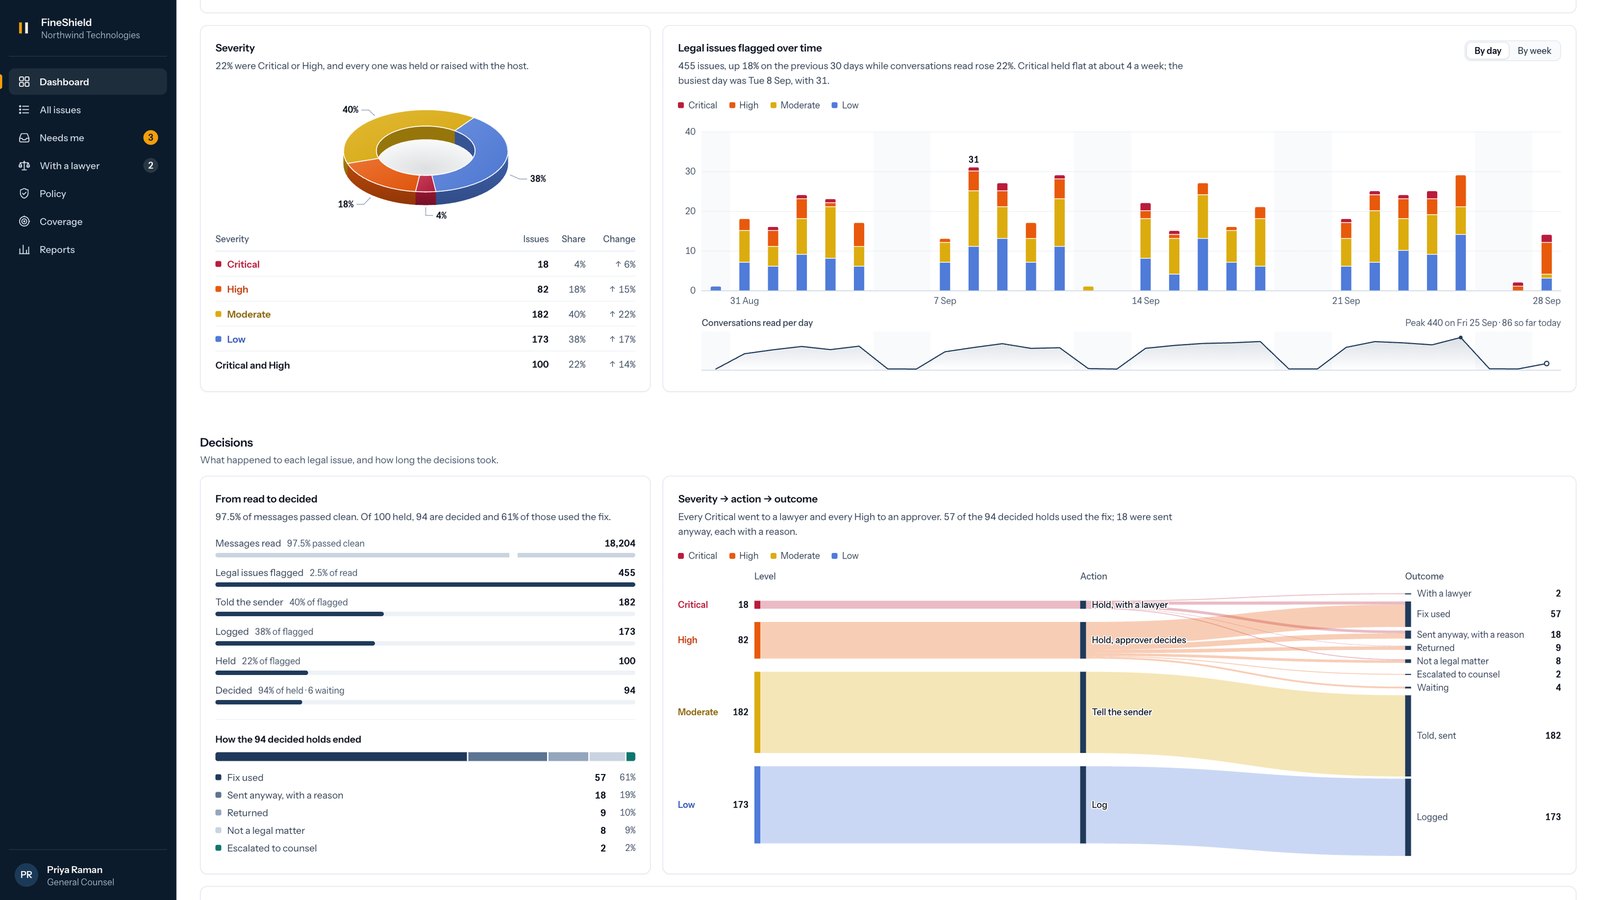
Task: Click the Held 22% of flagged row
Action: [x=425, y=664]
